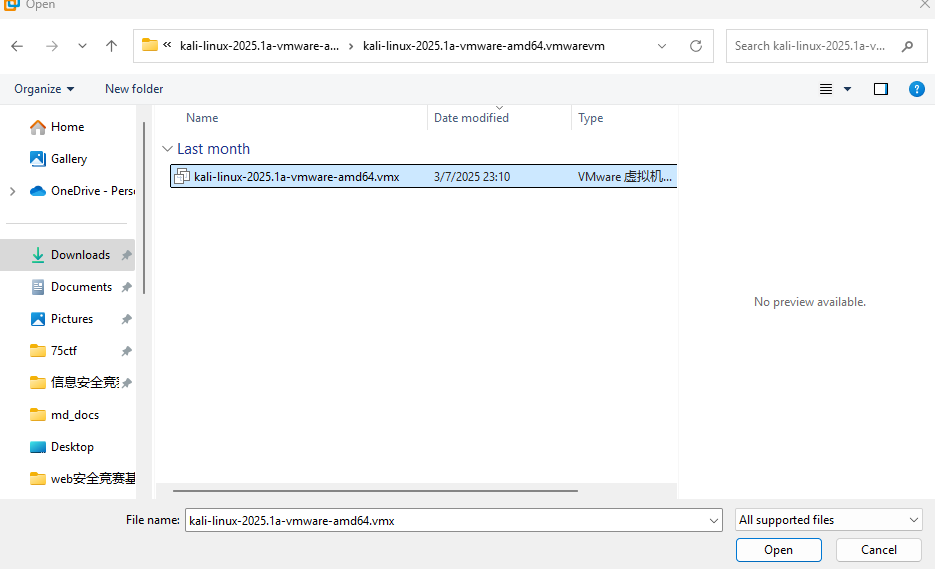Click the .vmx file's VMware icon

point(182,176)
